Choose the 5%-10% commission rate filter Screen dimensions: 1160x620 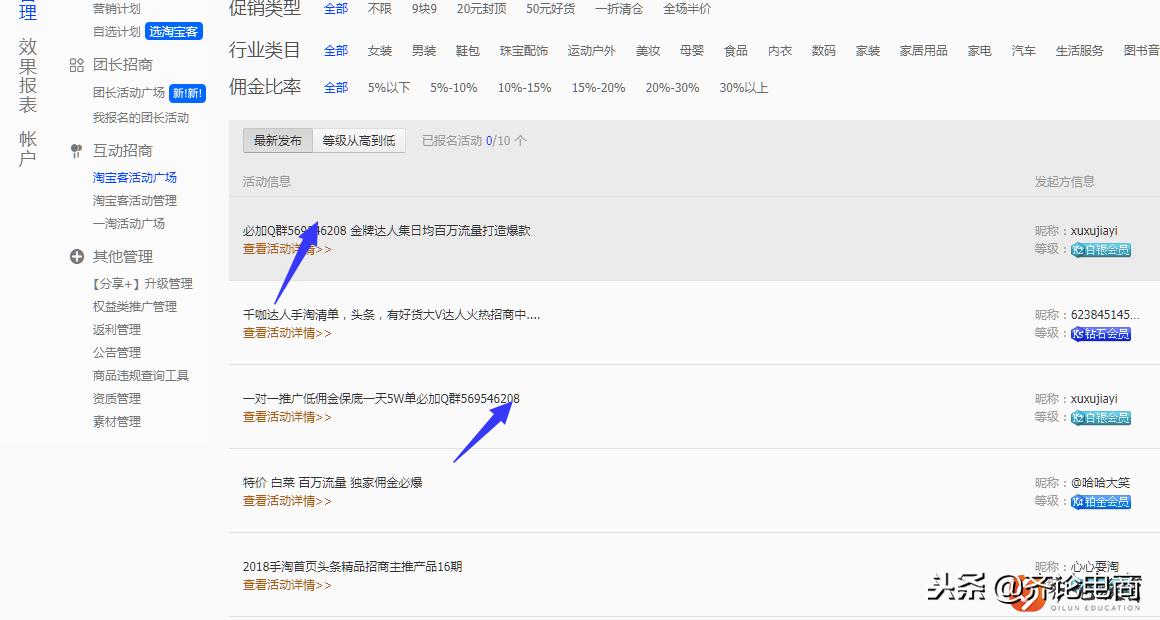click(x=454, y=88)
